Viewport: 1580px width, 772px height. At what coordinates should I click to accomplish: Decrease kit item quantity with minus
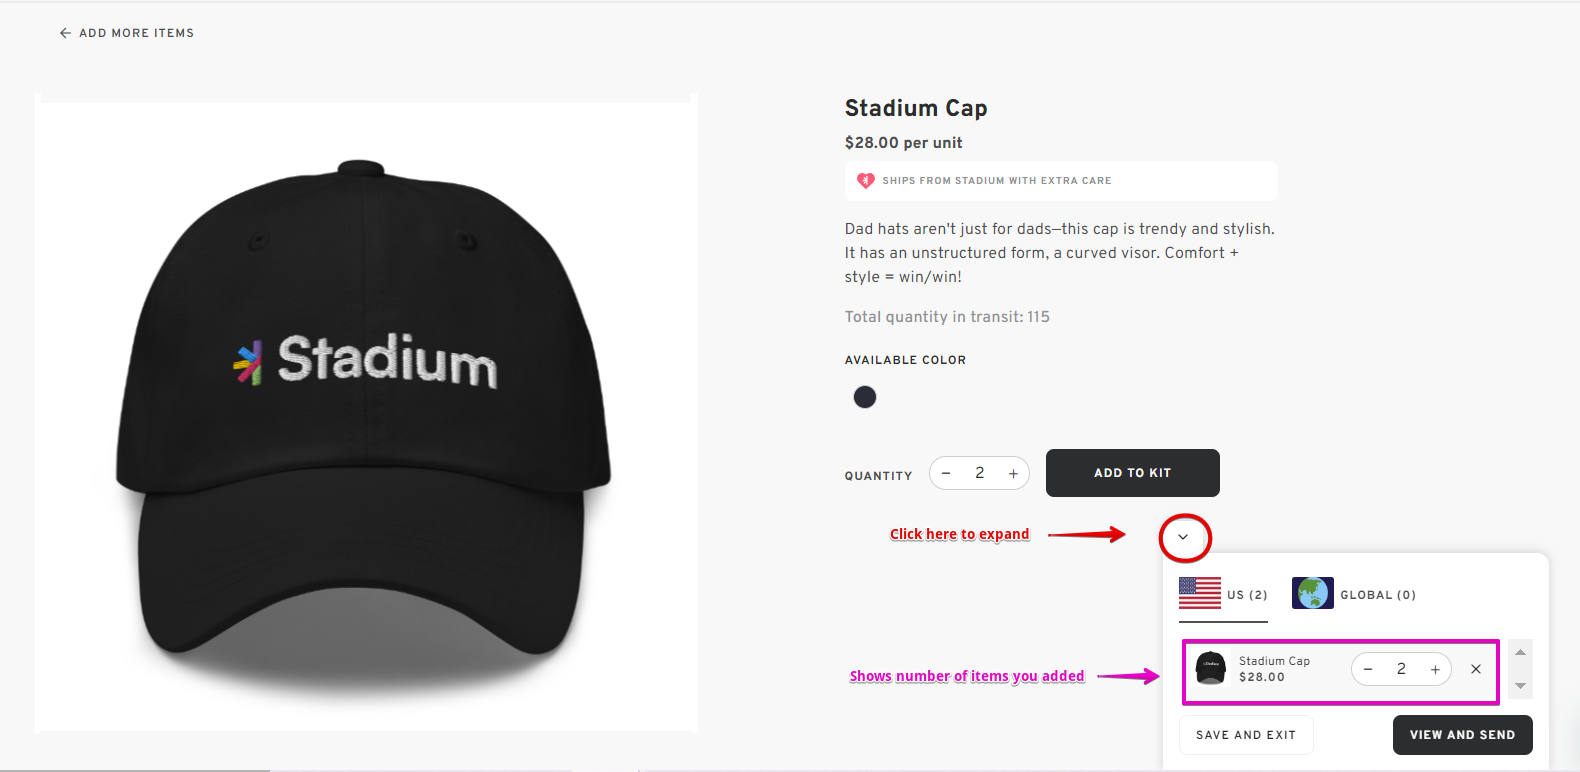point(1368,669)
